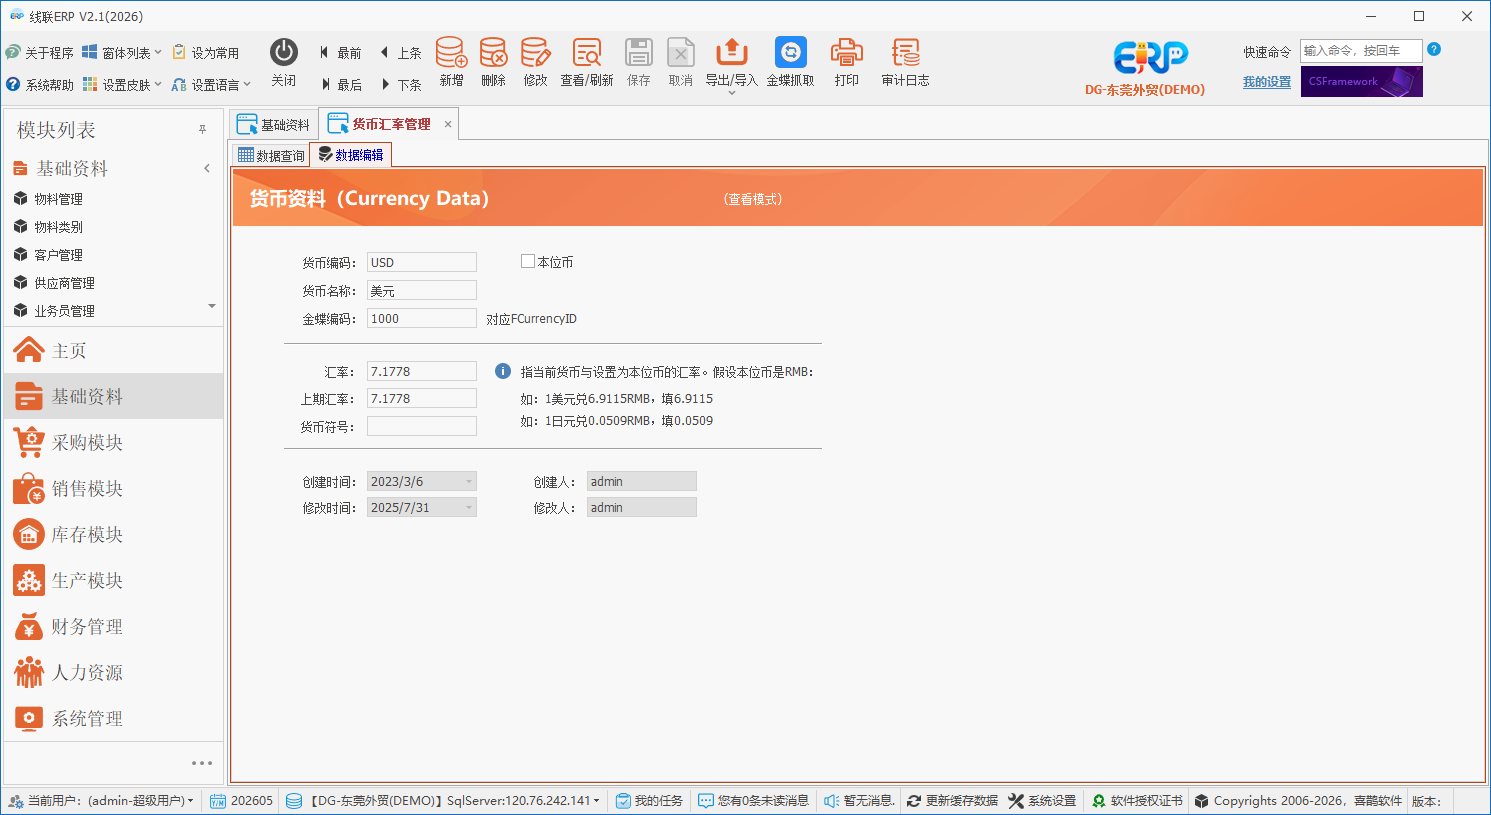Open the 设置皮肤 skin dropdown

pyautogui.click(x=122, y=85)
